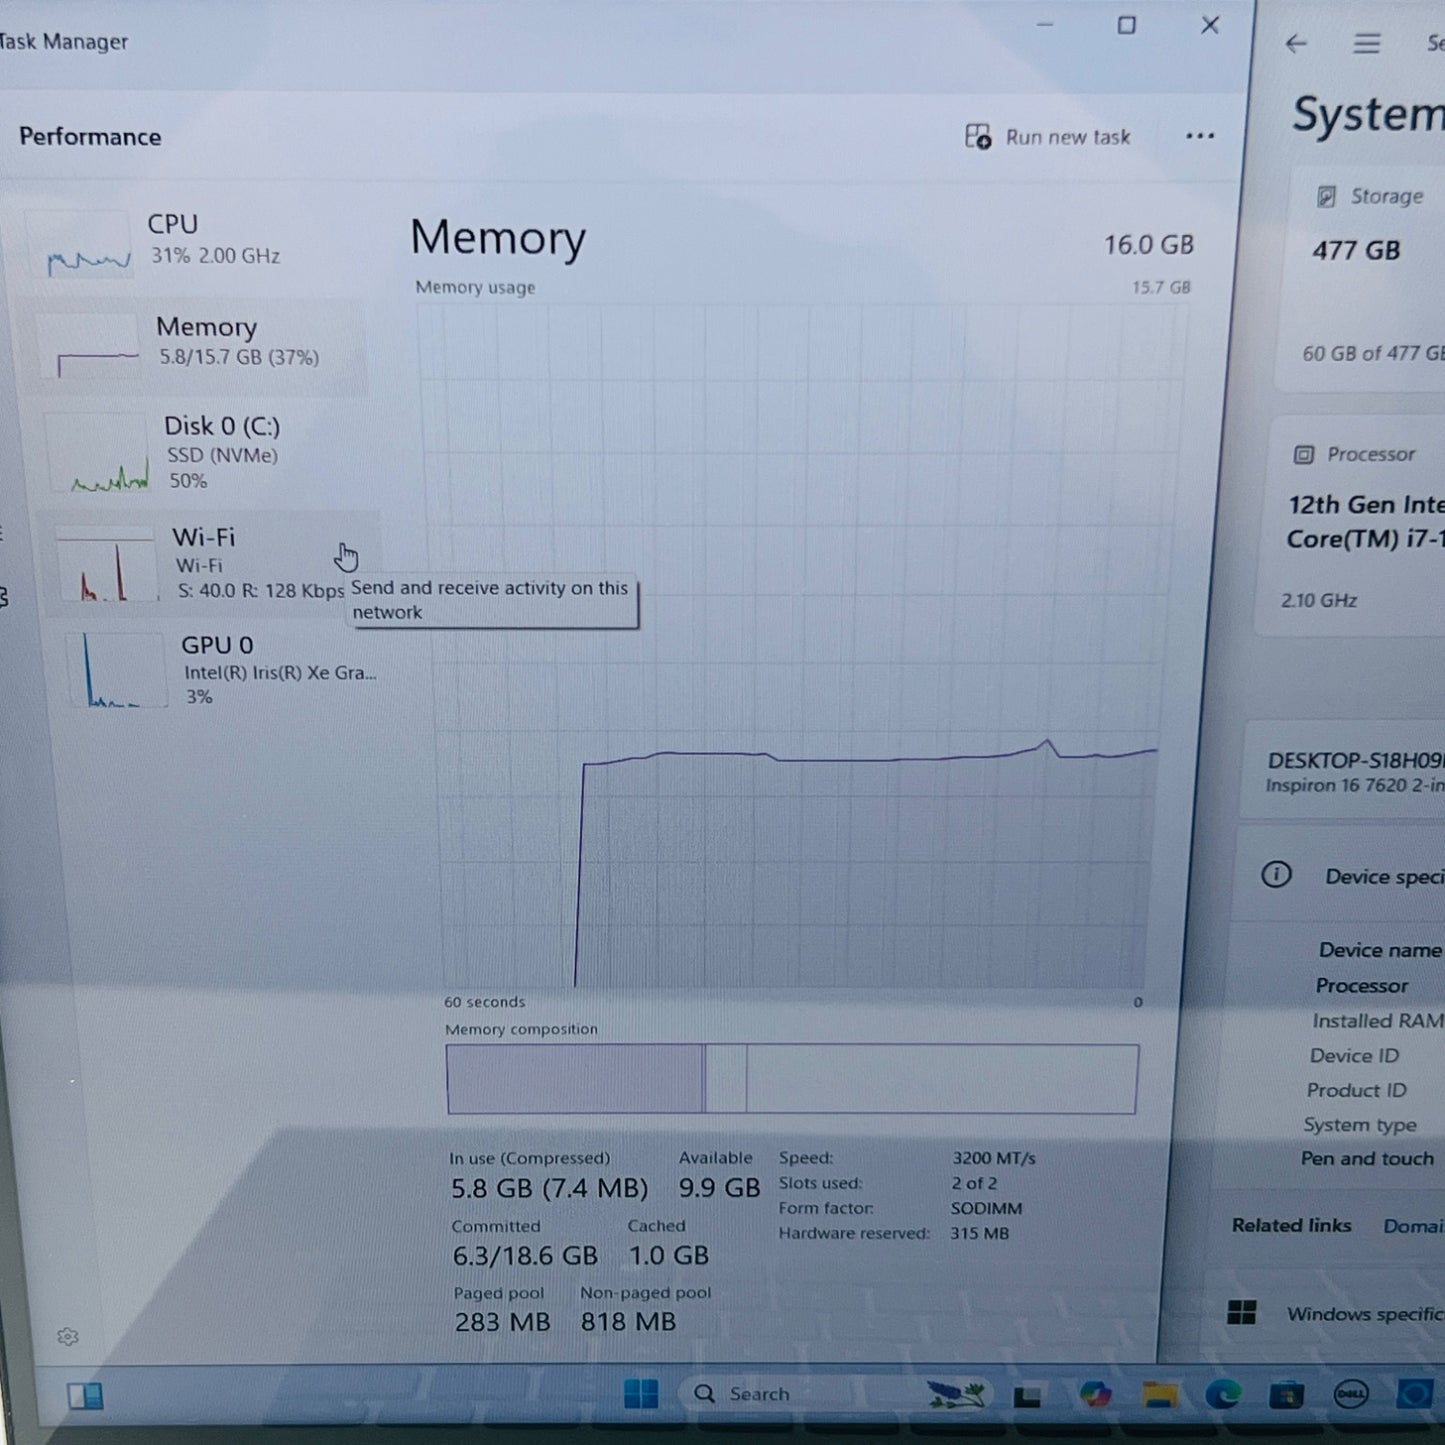Click Form factor value SODIMM
1445x1445 pixels.
point(986,1208)
